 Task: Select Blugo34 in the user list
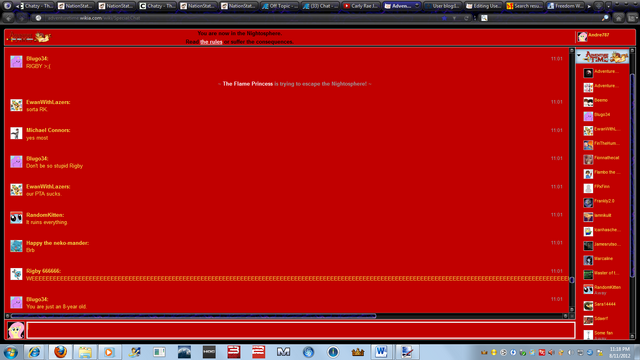click(x=602, y=116)
